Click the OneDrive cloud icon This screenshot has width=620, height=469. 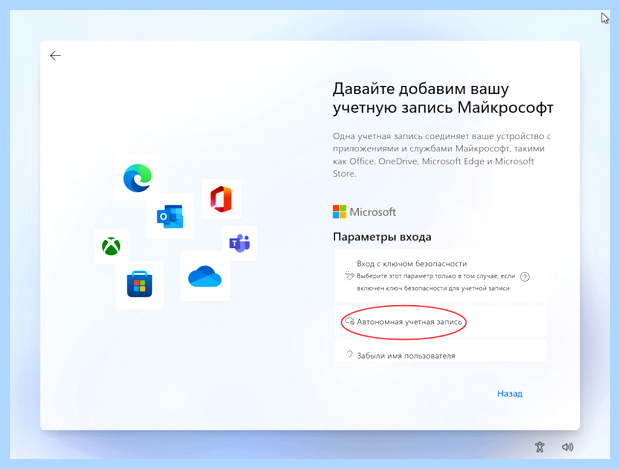click(205, 276)
